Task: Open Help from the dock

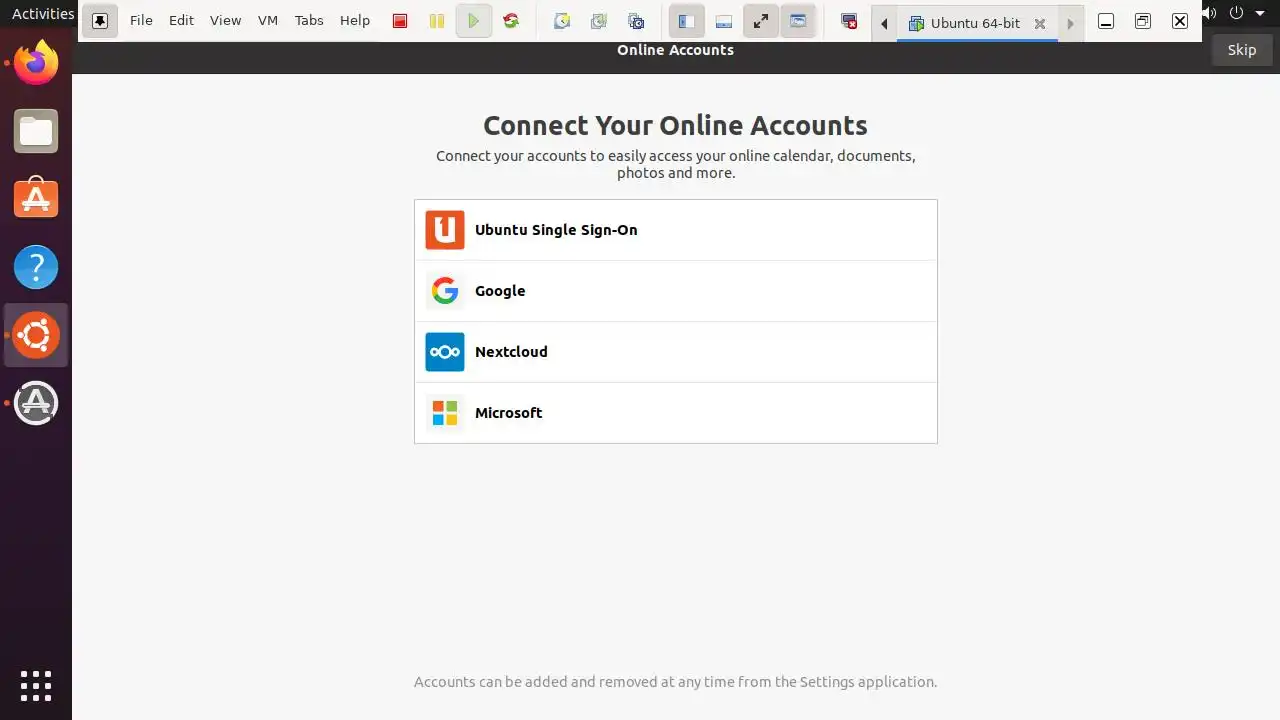Action: (36, 267)
